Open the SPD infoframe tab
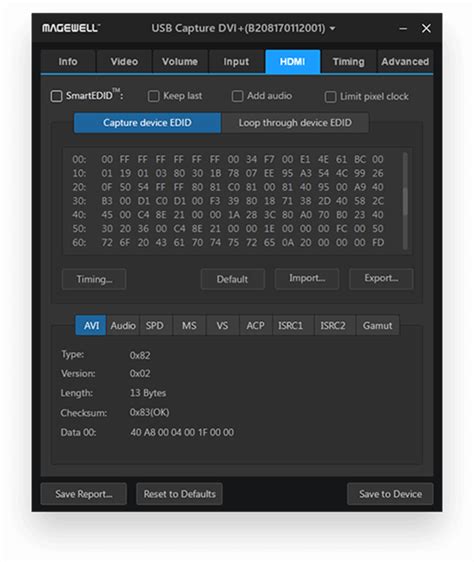This screenshot has height=562, width=474. click(155, 325)
